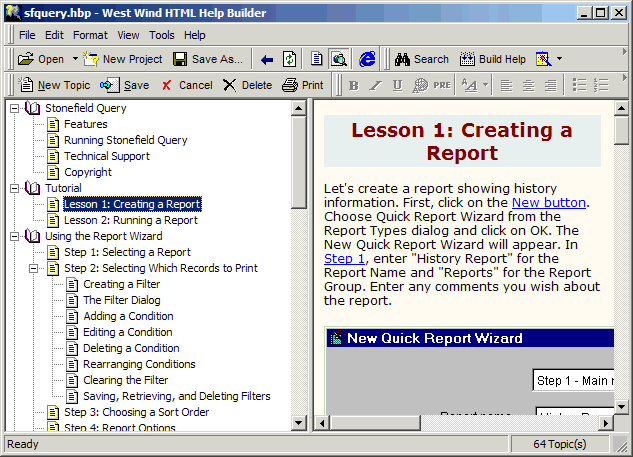Click the Open project toolbar button
This screenshot has width=633, height=457.
41,59
